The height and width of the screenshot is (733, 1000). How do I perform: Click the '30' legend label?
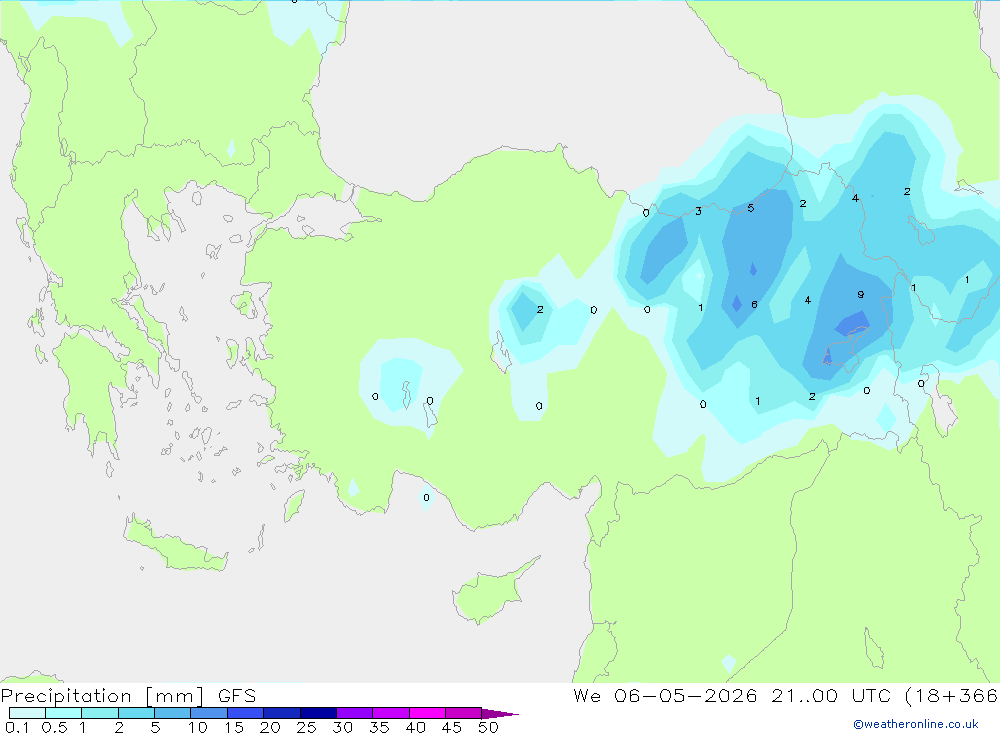point(342,727)
